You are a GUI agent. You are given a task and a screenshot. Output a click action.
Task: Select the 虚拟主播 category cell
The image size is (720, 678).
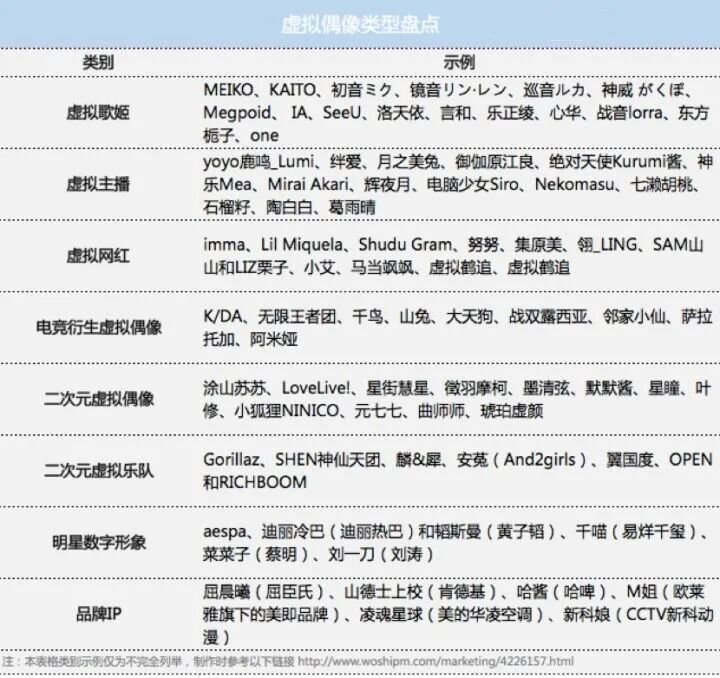point(98,184)
